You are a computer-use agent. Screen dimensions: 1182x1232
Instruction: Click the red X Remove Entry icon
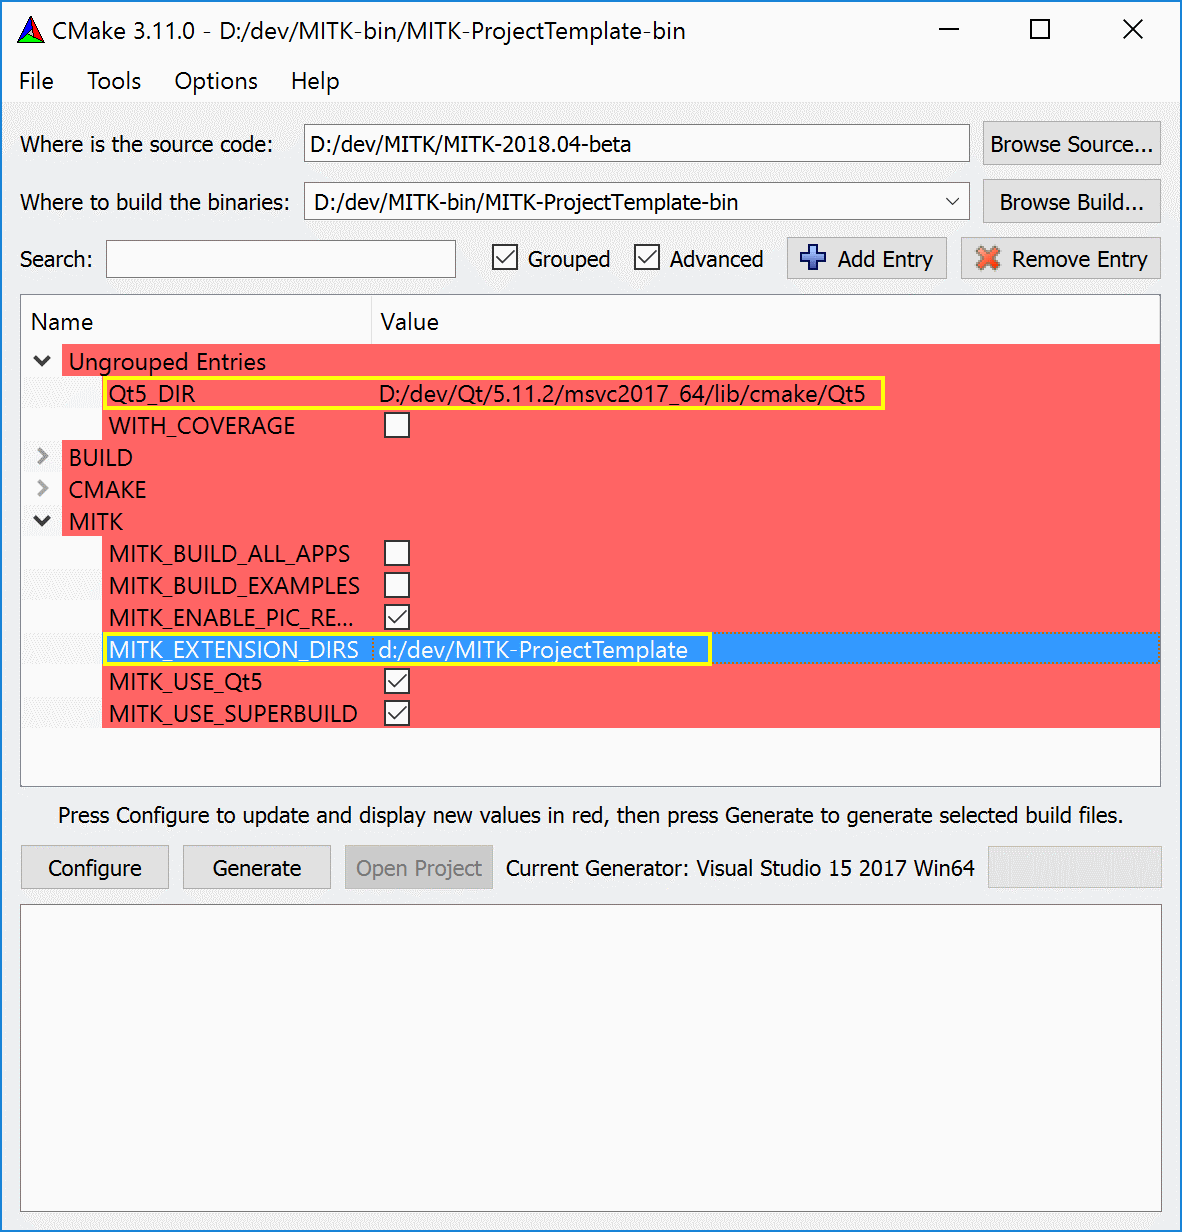pos(988,258)
